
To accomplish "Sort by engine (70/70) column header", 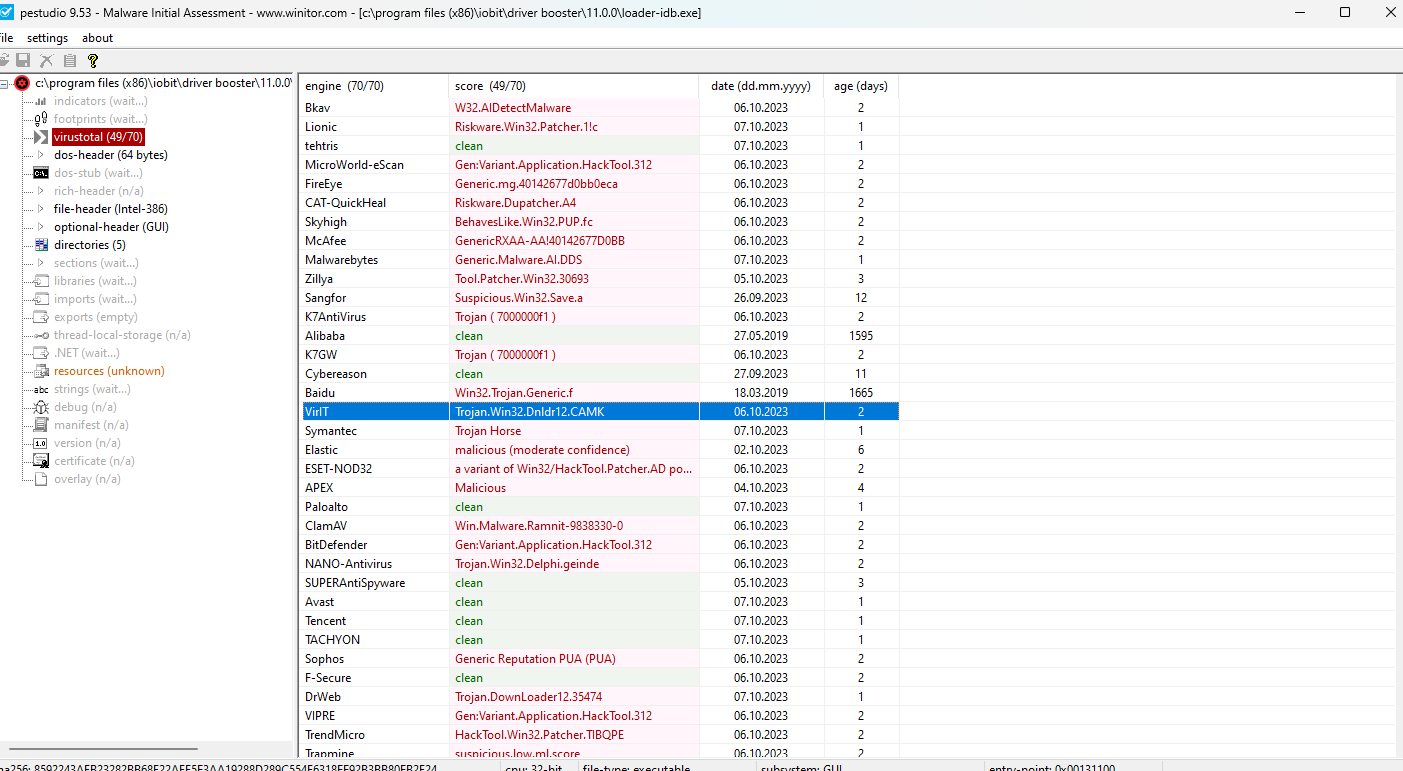I will click(374, 86).
